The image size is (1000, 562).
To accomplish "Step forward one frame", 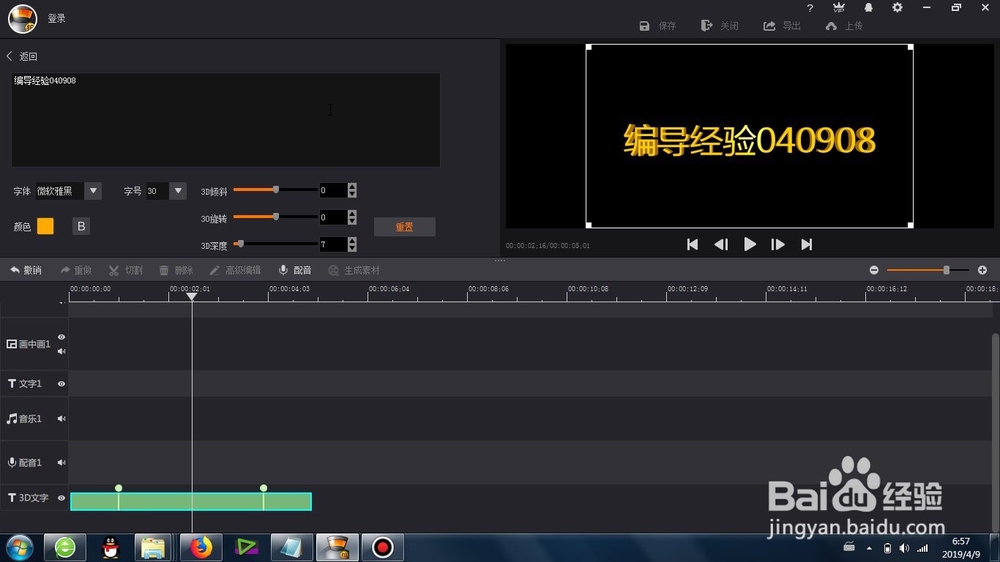I will (777, 244).
